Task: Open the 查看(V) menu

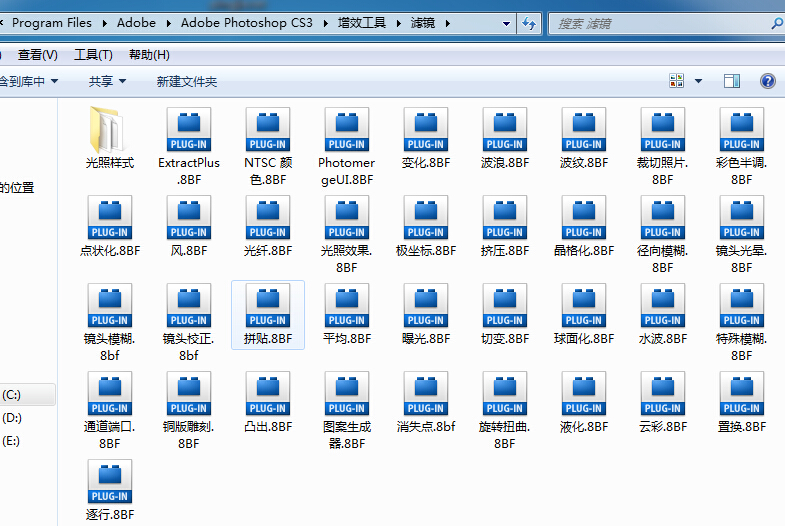Action: point(38,55)
